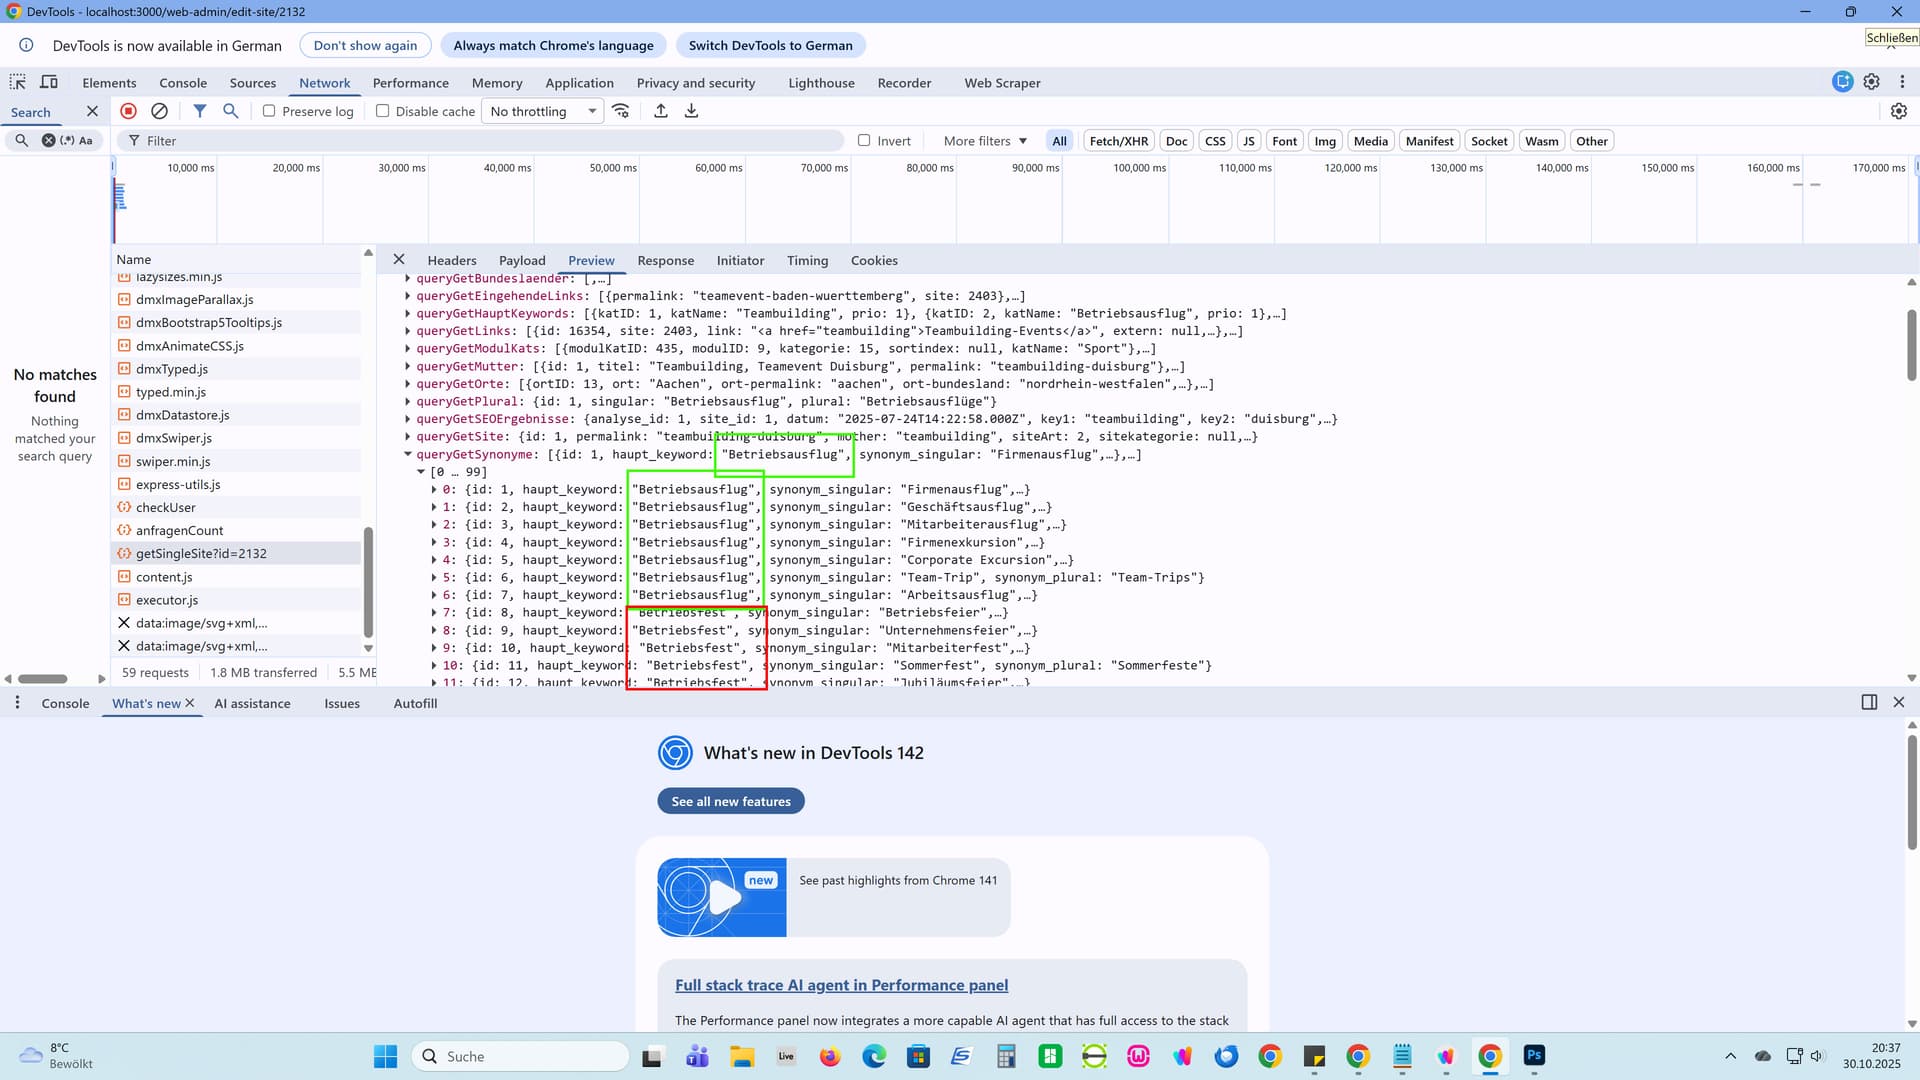Open the No throttling dropdown
Viewport: 1920px width, 1080px height.
click(x=543, y=111)
